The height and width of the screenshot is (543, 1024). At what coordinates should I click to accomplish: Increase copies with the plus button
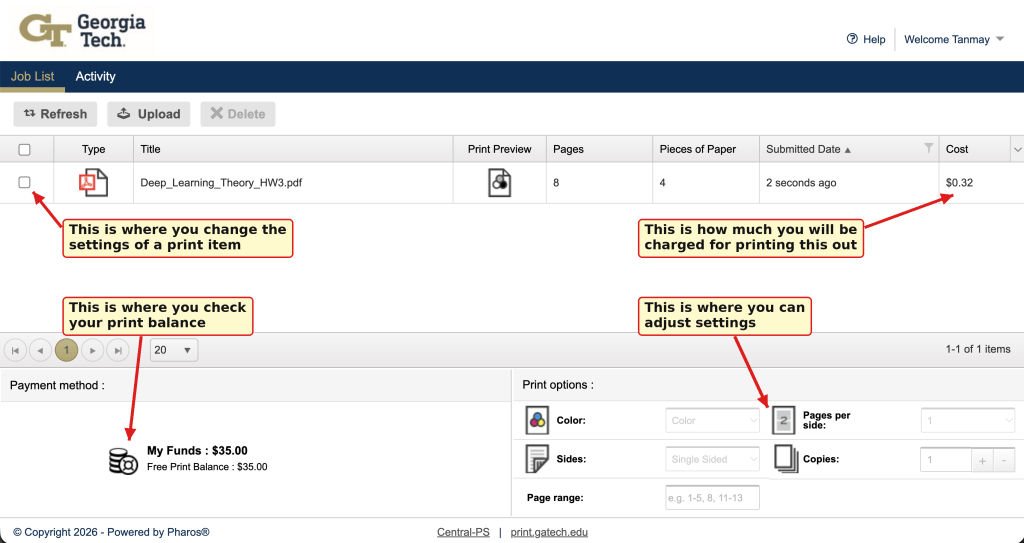click(x=982, y=459)
